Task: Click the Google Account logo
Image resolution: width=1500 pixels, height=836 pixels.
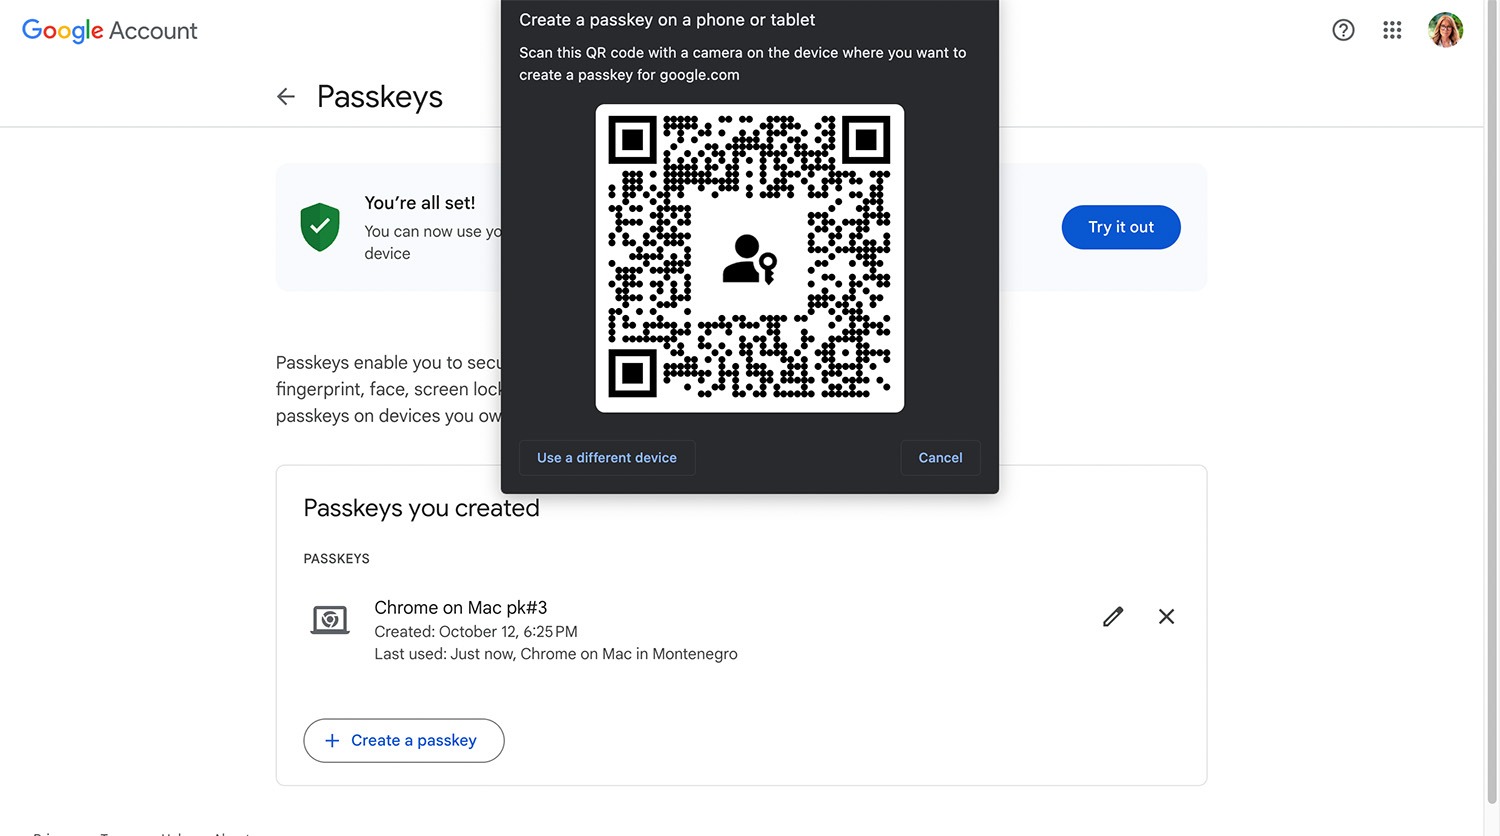Action: pyautogui.click(x=110, y=31)
